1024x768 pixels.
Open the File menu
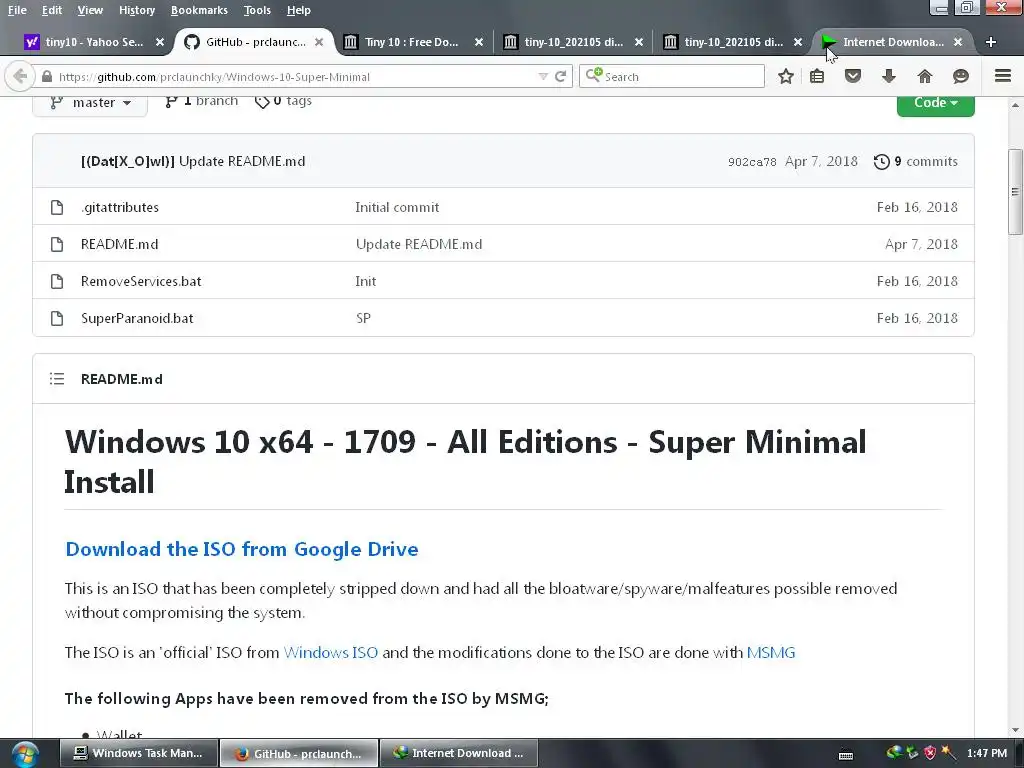[x=17, y=10]
